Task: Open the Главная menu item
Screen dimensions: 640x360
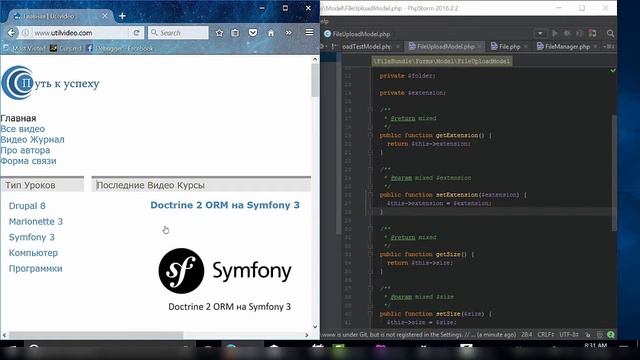Action: coord(18,118)
